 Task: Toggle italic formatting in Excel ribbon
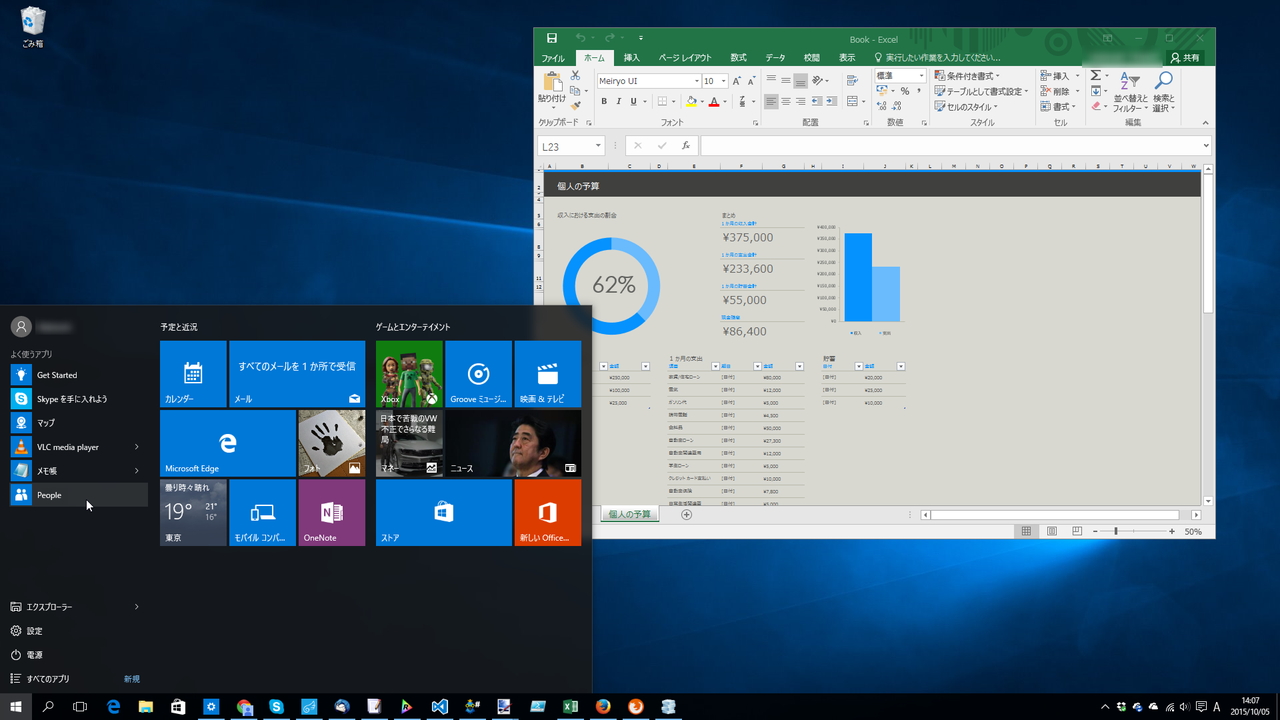pos(619,101)
